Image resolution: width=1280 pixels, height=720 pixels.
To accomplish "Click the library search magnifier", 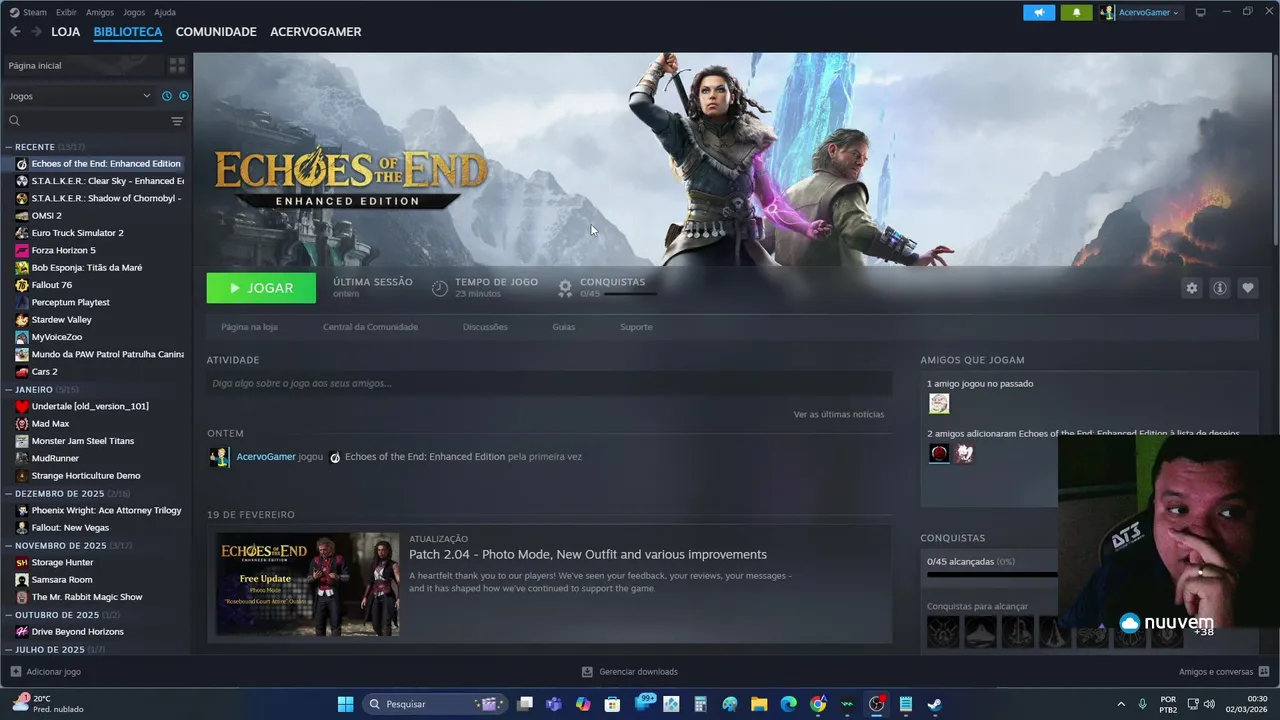I will (14, 121).
